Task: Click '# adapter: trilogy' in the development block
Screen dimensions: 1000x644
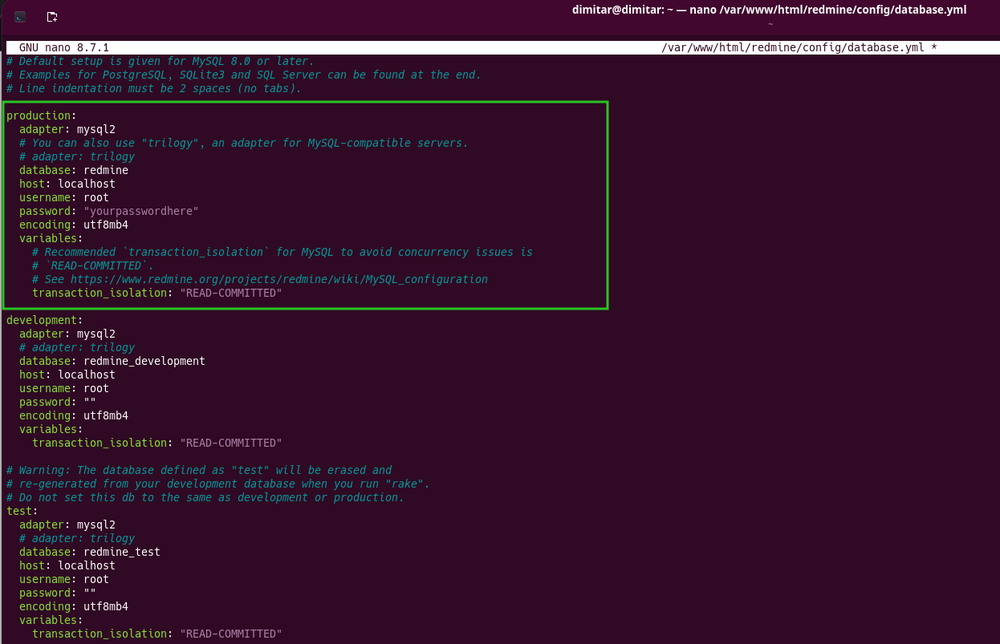Action: coord(77,348)
